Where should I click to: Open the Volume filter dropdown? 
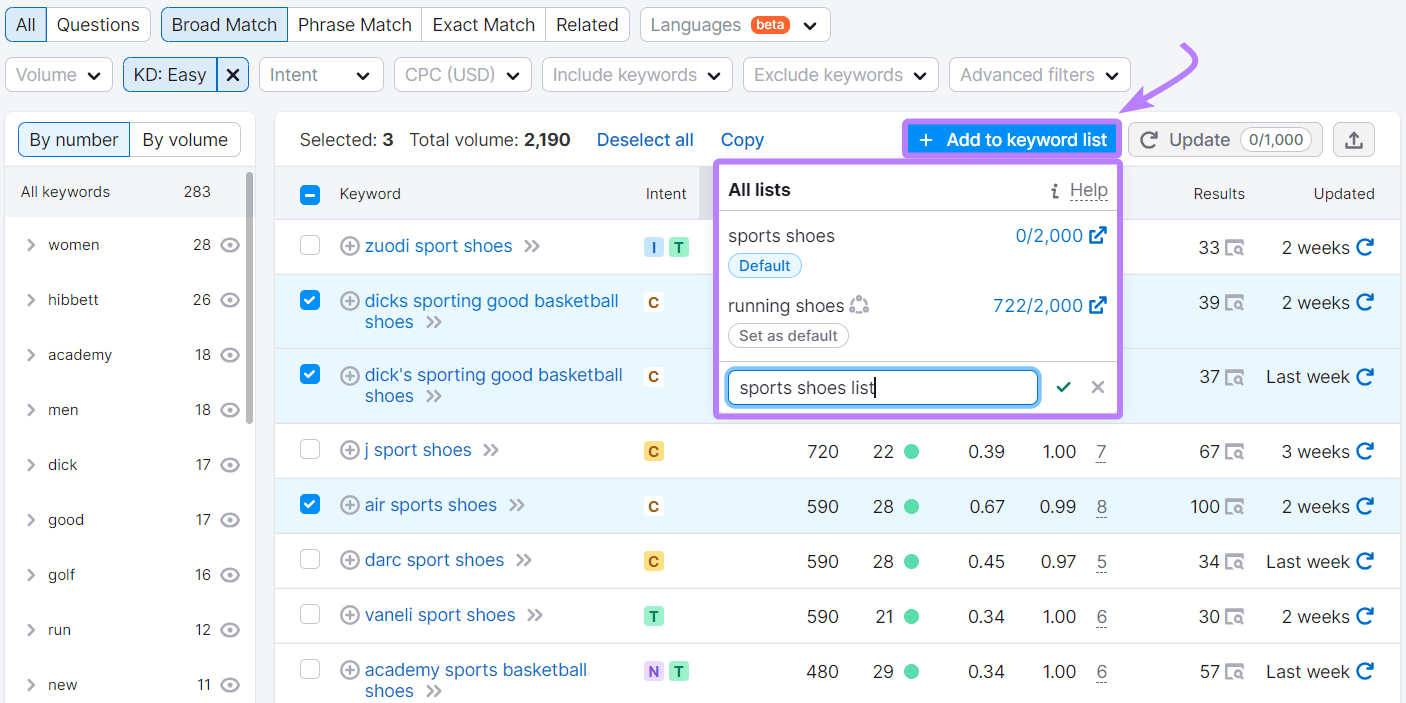(x=58, y=74)
